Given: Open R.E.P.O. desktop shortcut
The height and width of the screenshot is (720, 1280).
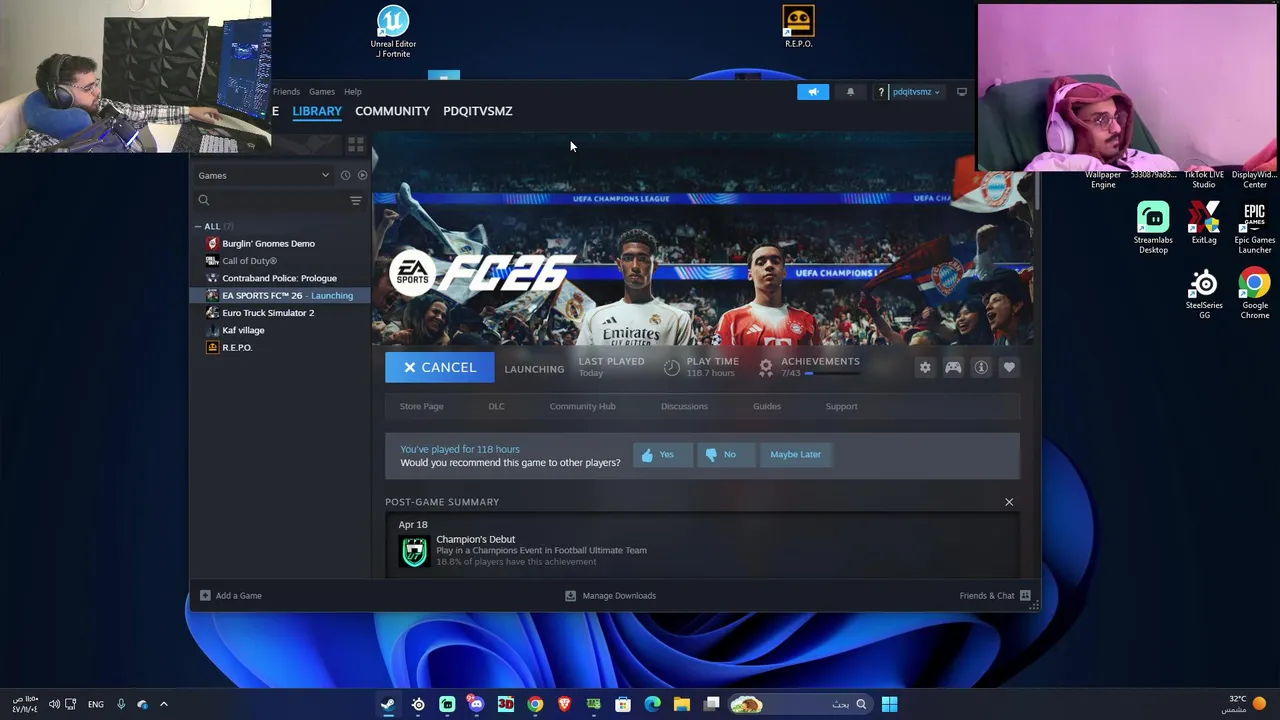Looking at the screenshot, I should click(x=798, y=27).
